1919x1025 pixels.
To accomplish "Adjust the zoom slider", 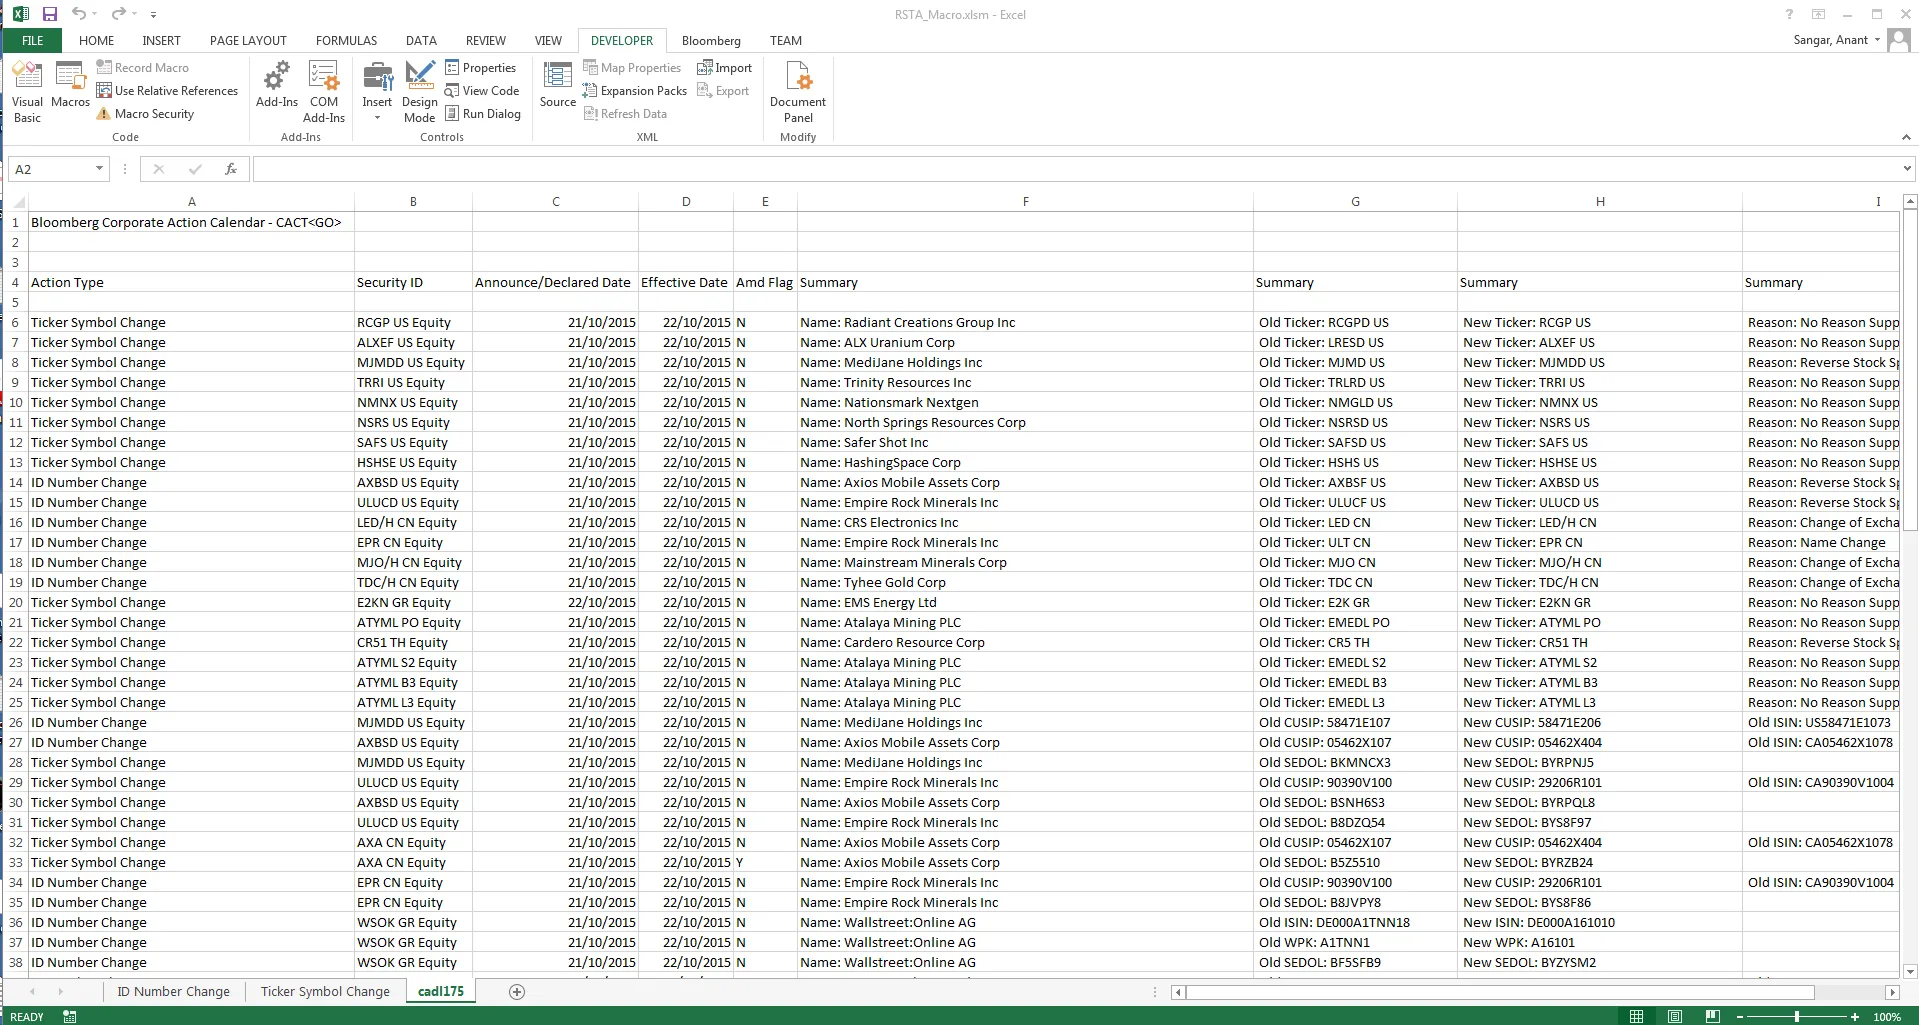I will (x=1797, y=1016).
